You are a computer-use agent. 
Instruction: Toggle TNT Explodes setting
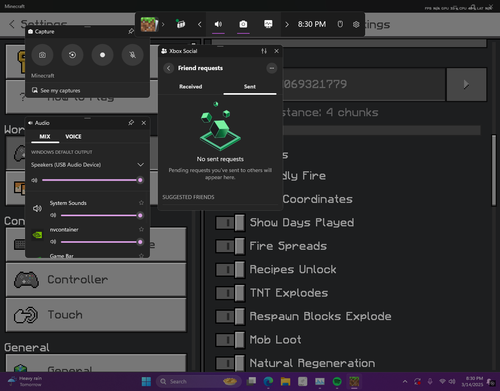coord(230,293)
